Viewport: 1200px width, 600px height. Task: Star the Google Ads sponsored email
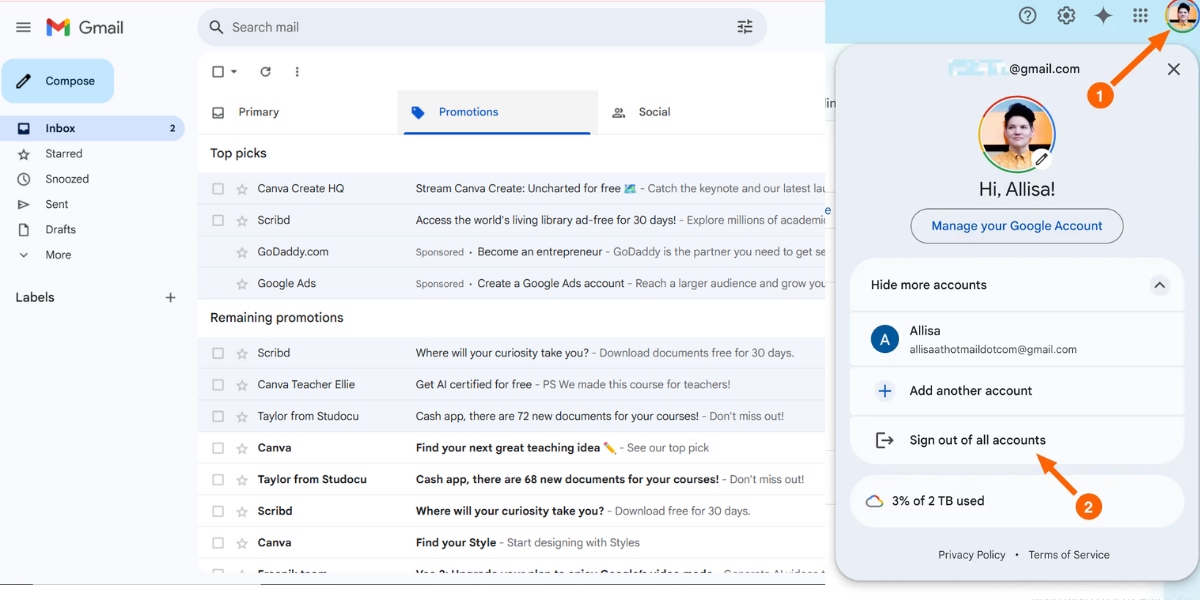[x=242, y=284]
